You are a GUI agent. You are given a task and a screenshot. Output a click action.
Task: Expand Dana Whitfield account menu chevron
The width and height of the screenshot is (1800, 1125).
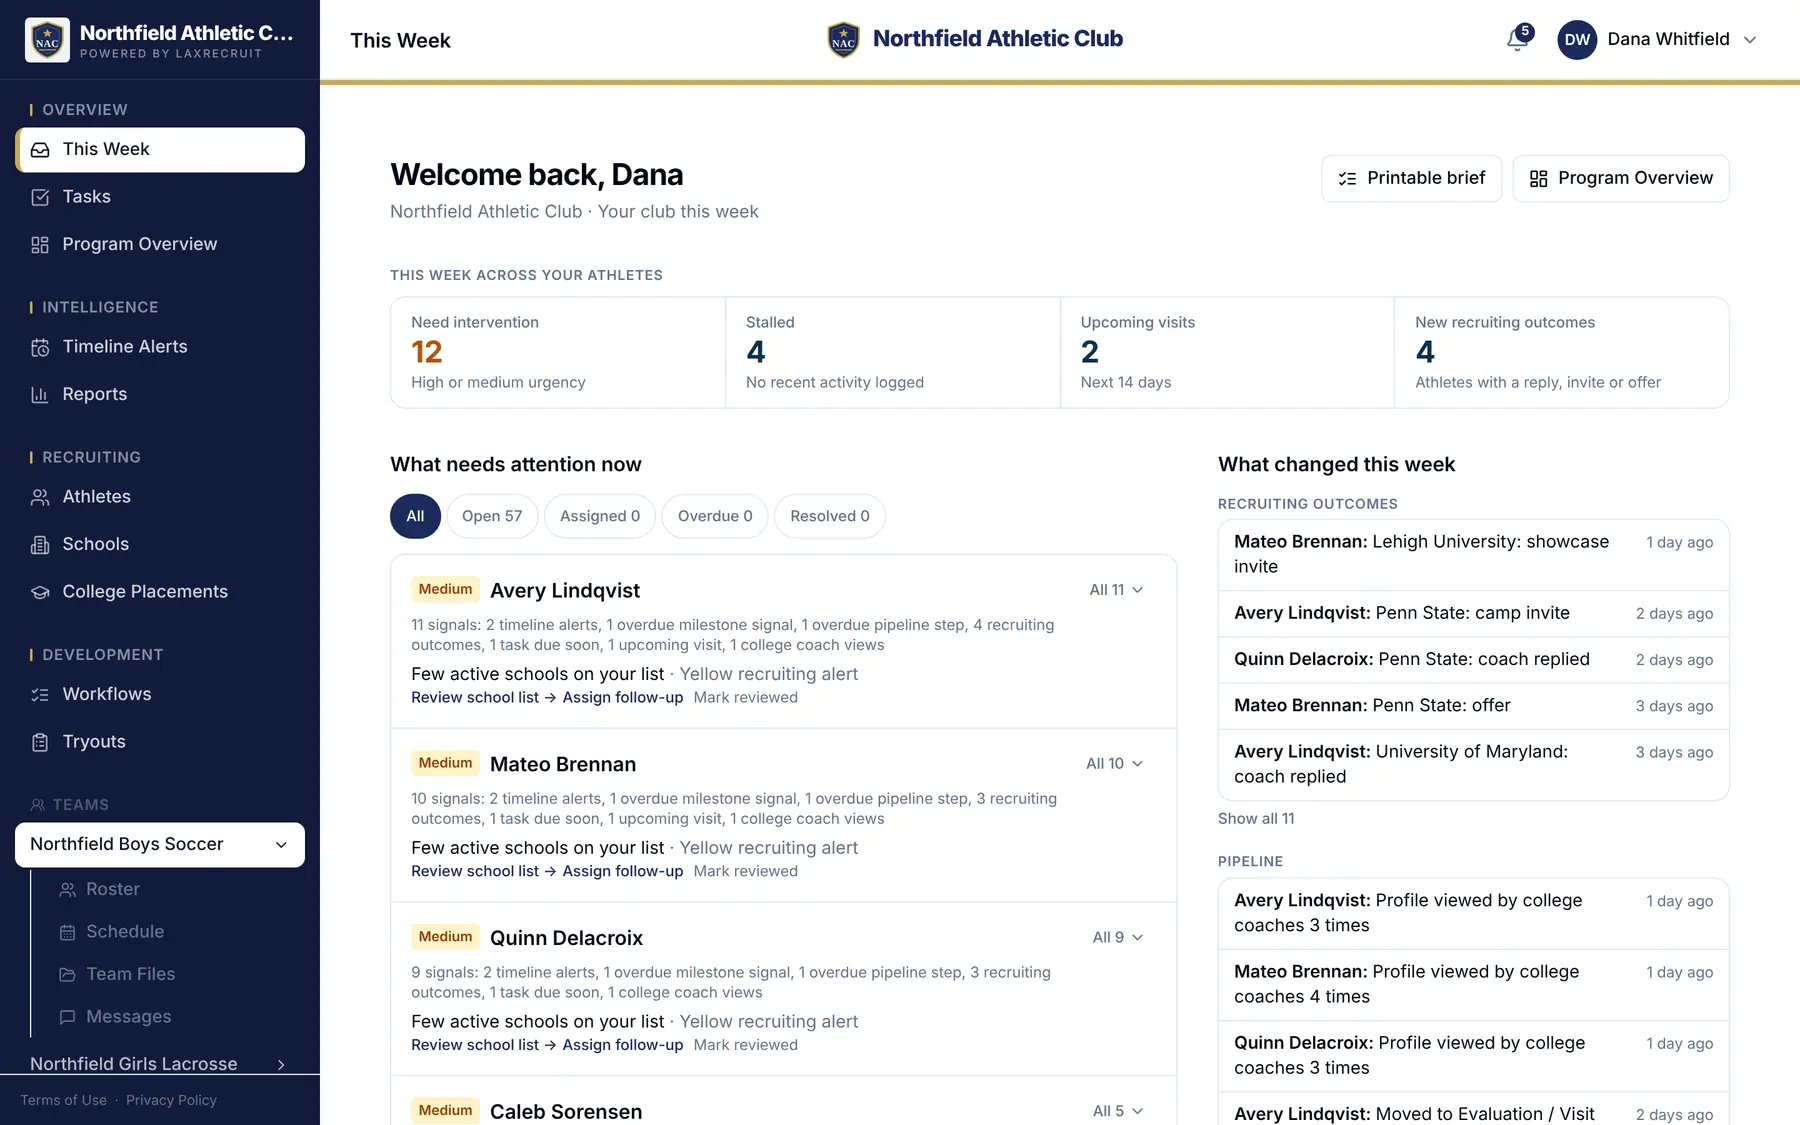[1750, 40]
